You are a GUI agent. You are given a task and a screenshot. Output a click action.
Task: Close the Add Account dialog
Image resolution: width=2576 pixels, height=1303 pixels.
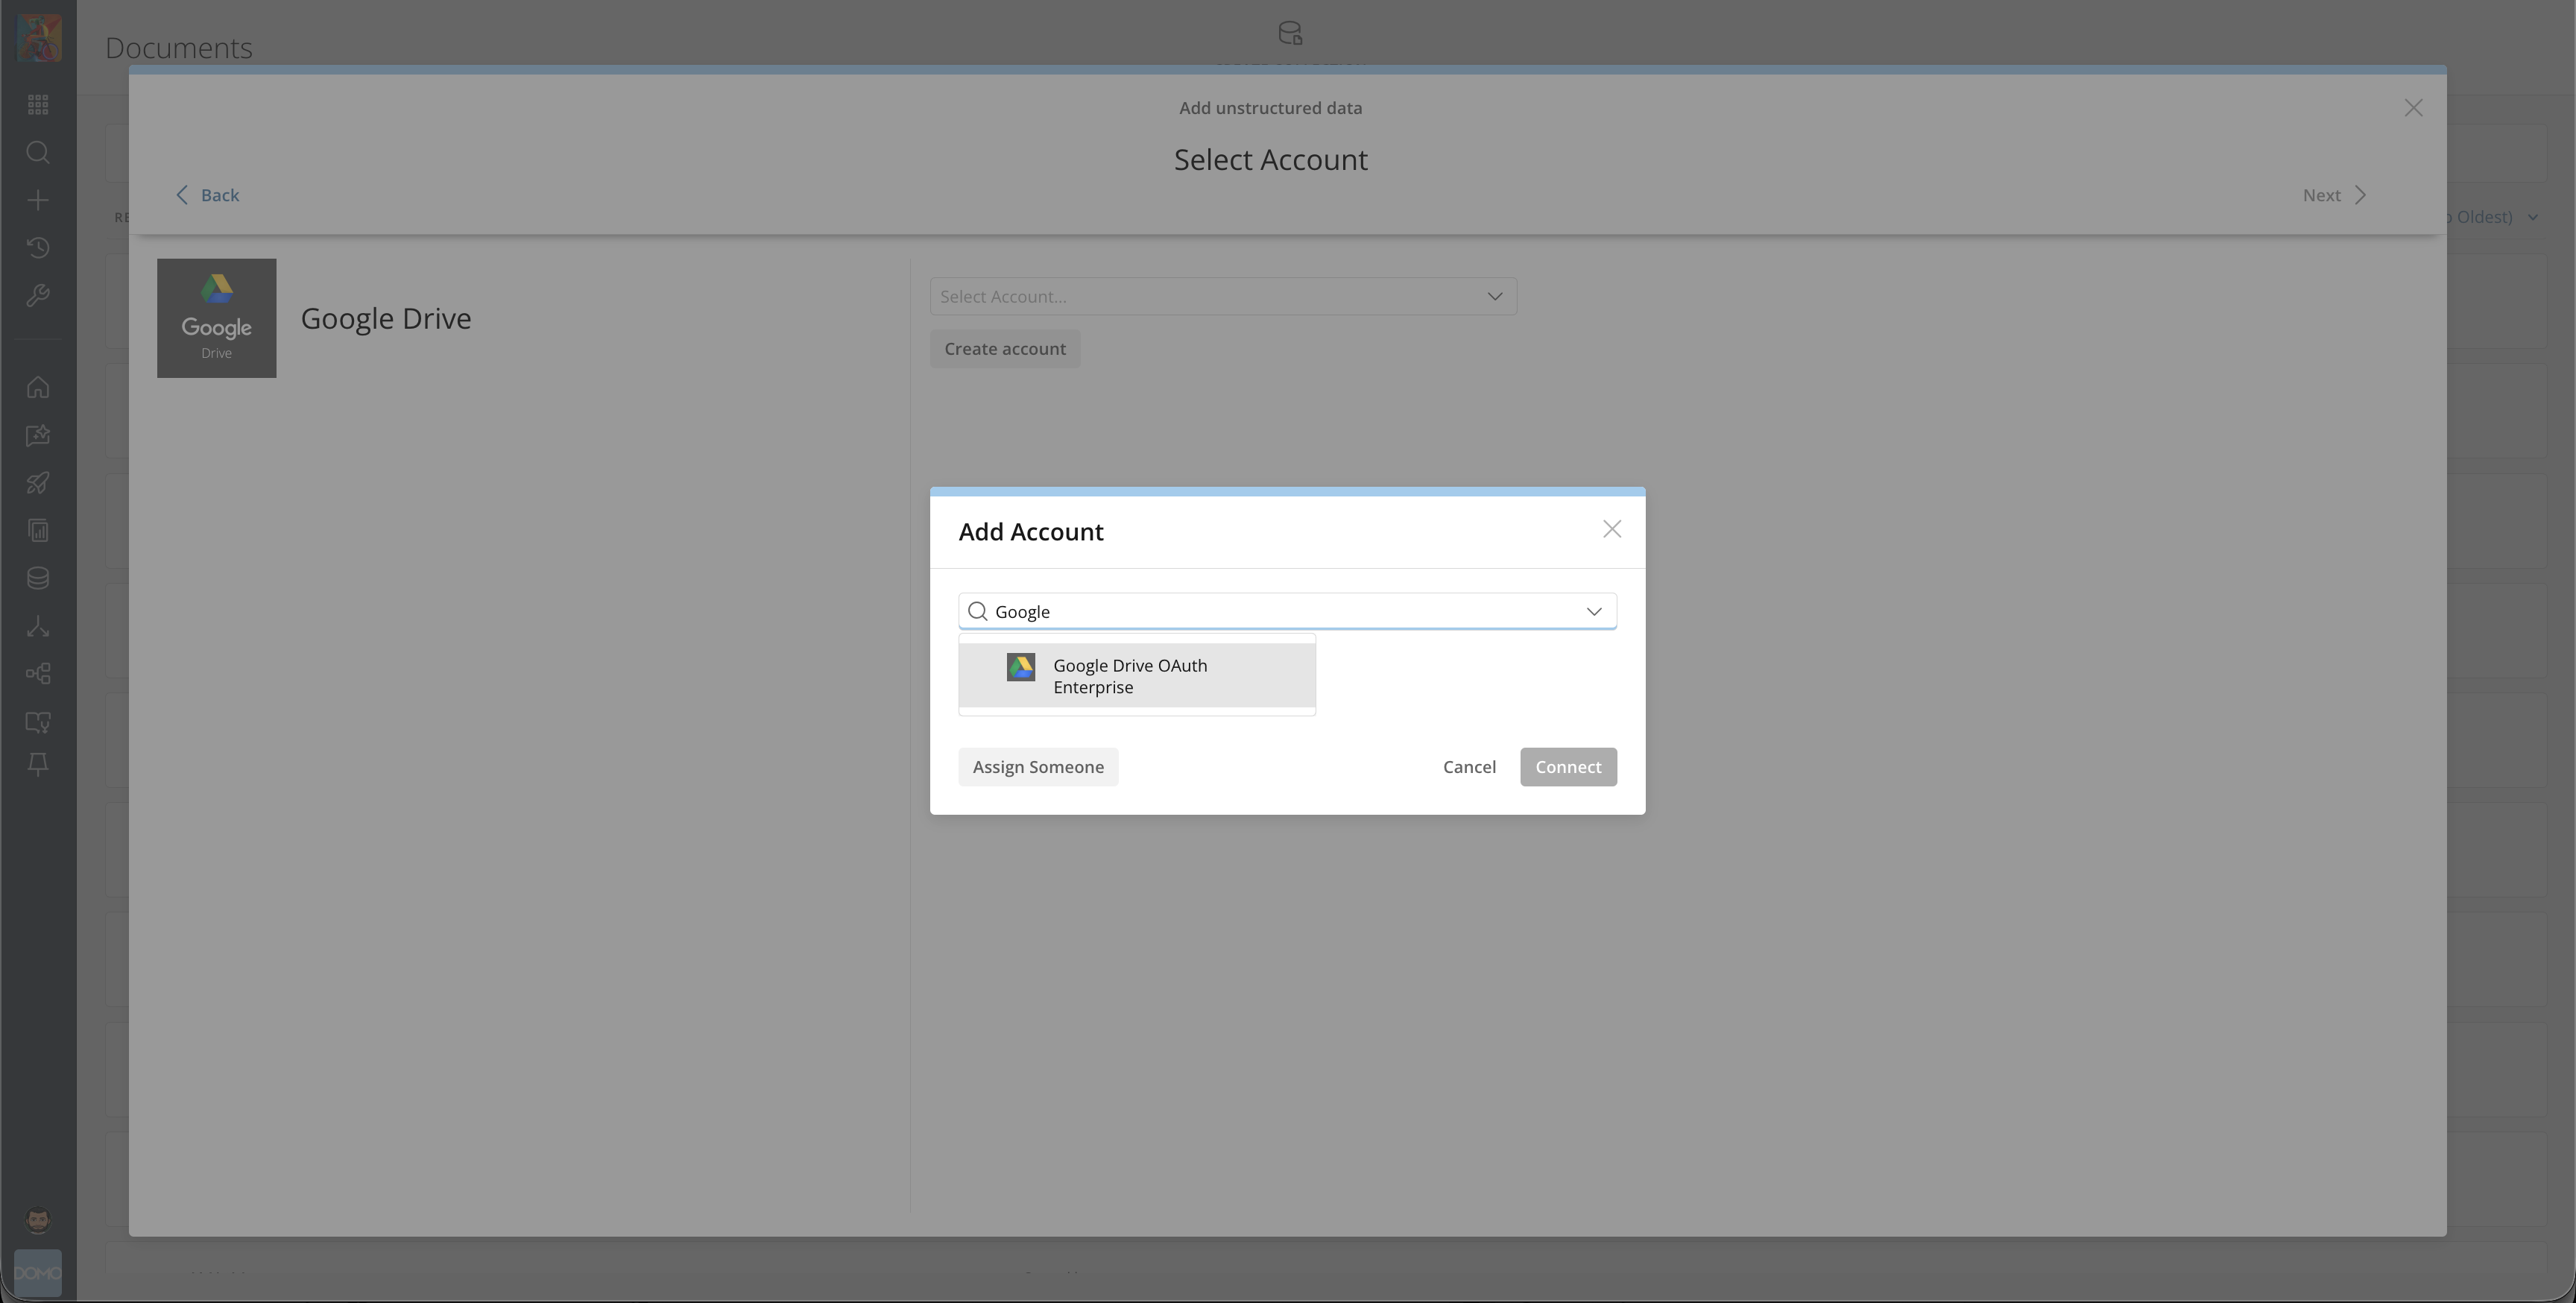coord(1612,529)
